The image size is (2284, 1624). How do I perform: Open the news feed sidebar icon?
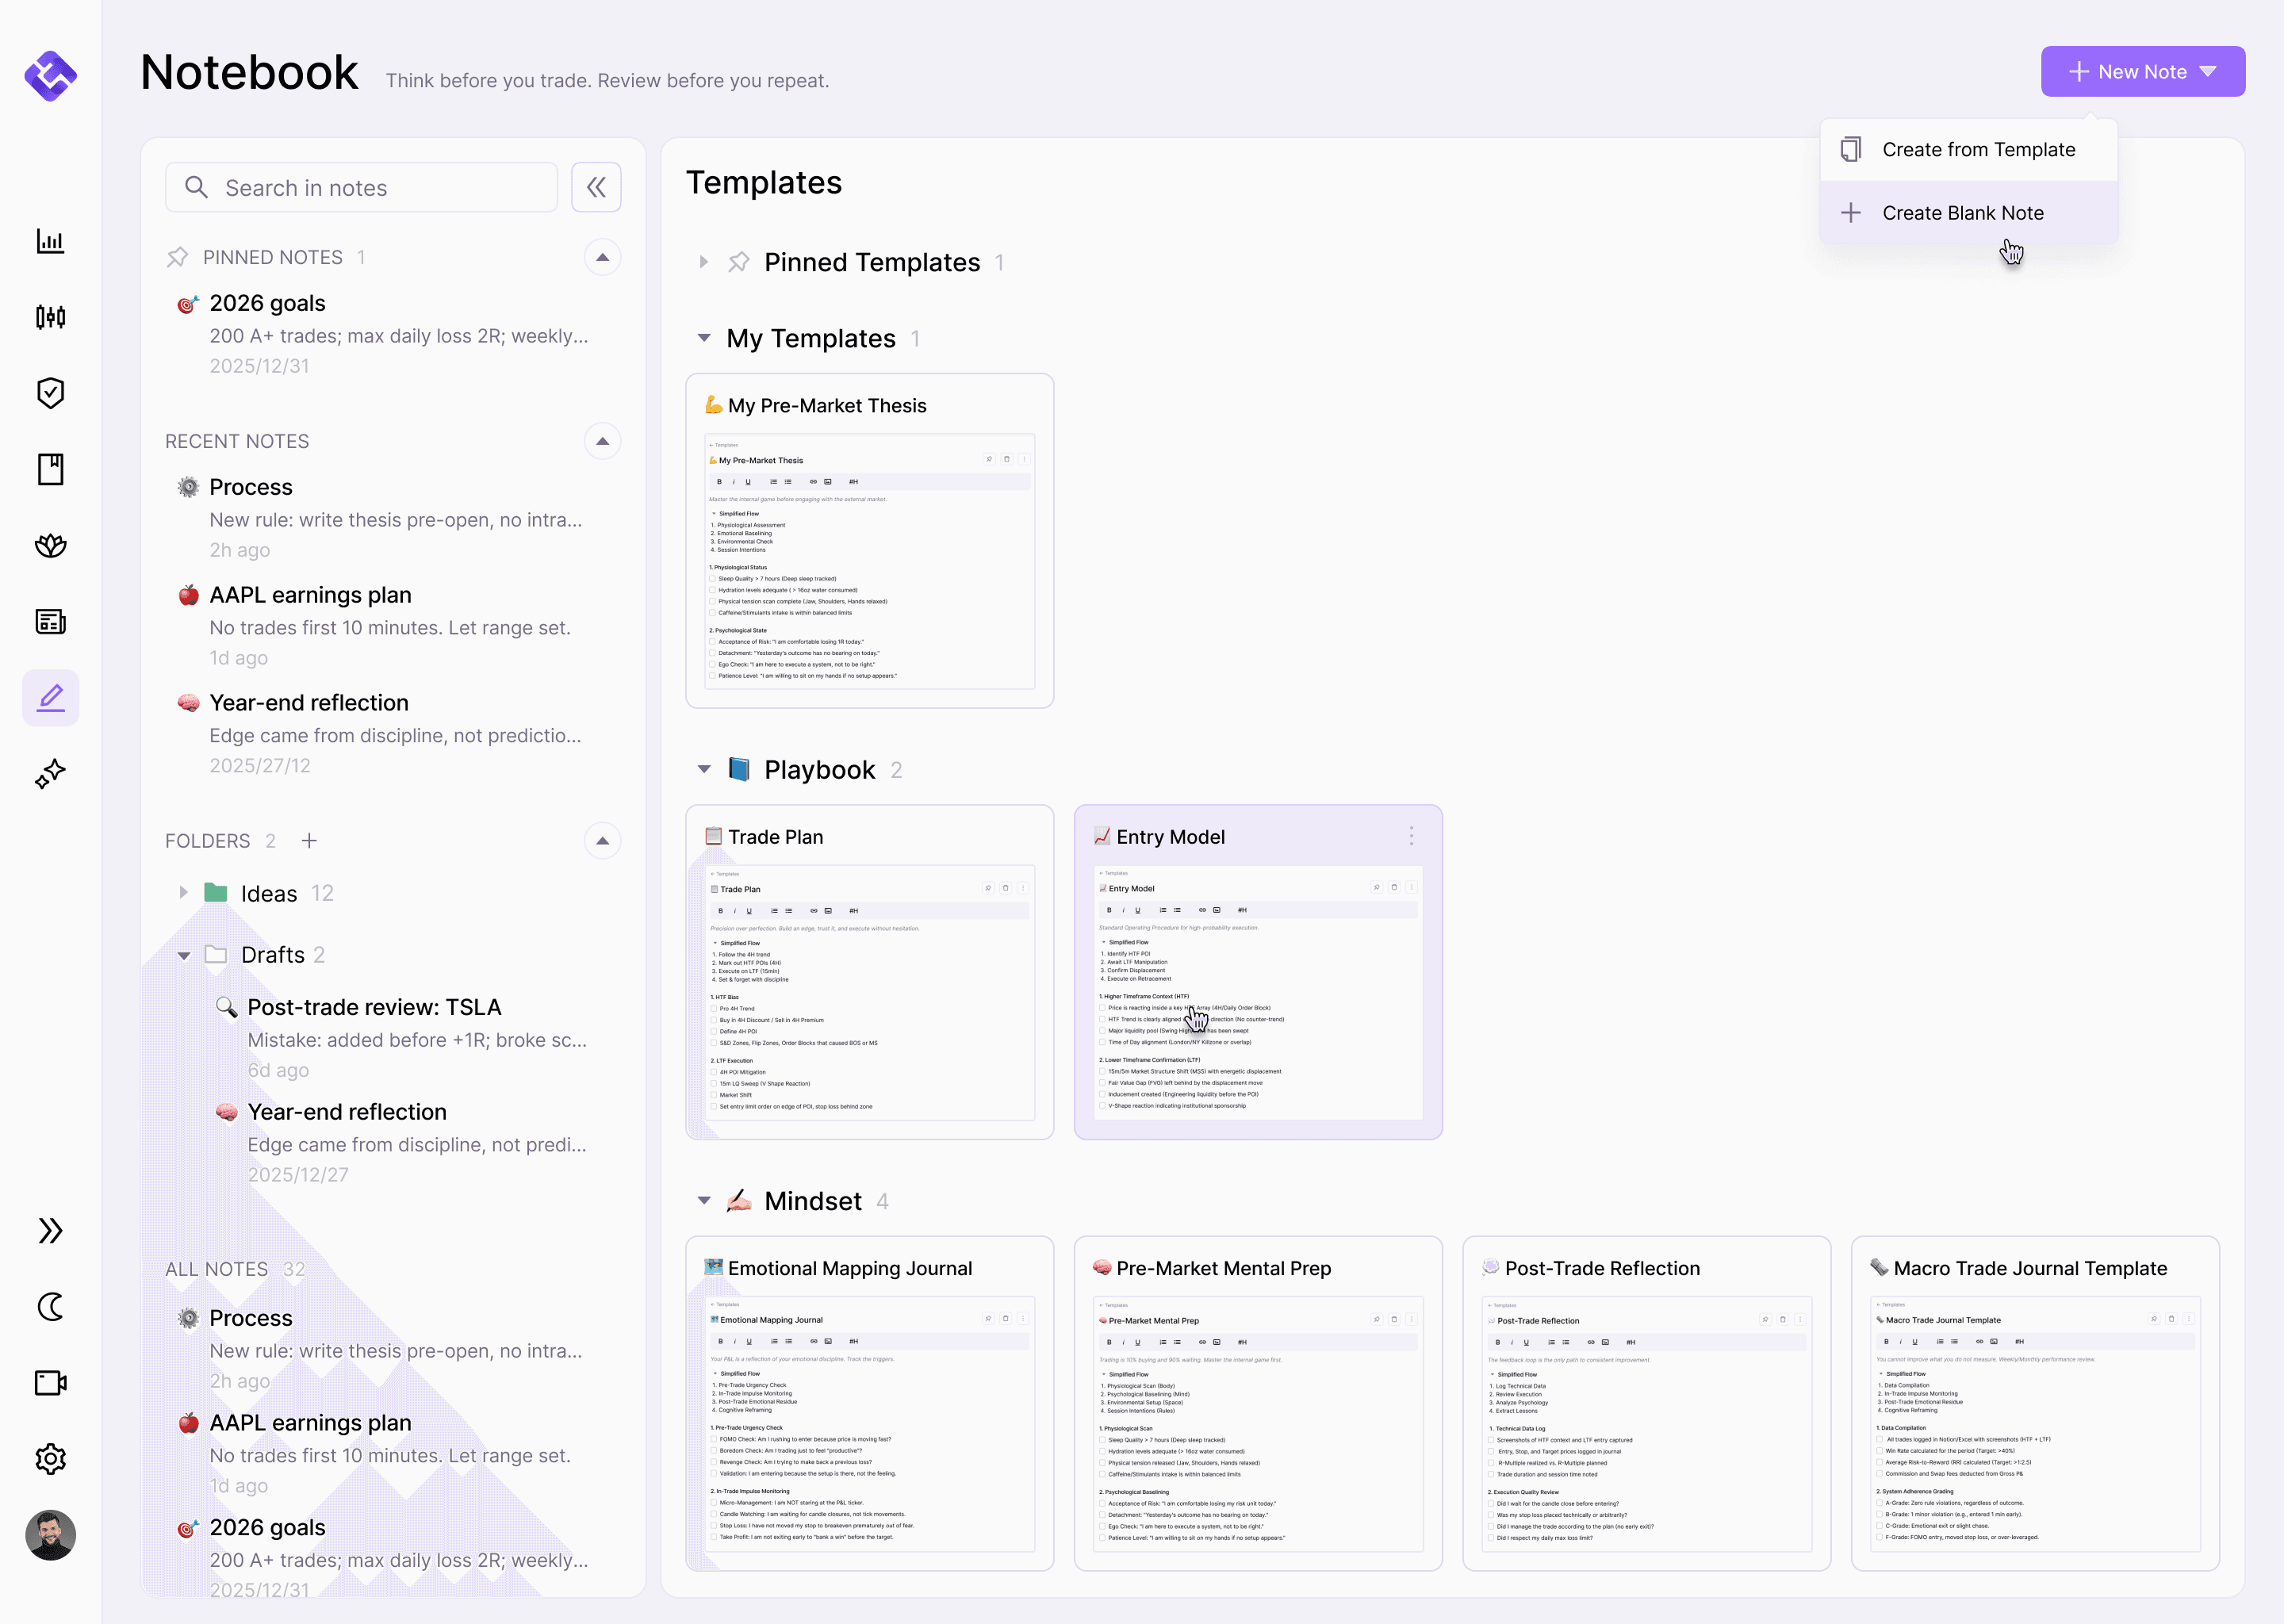coord(50,621)
